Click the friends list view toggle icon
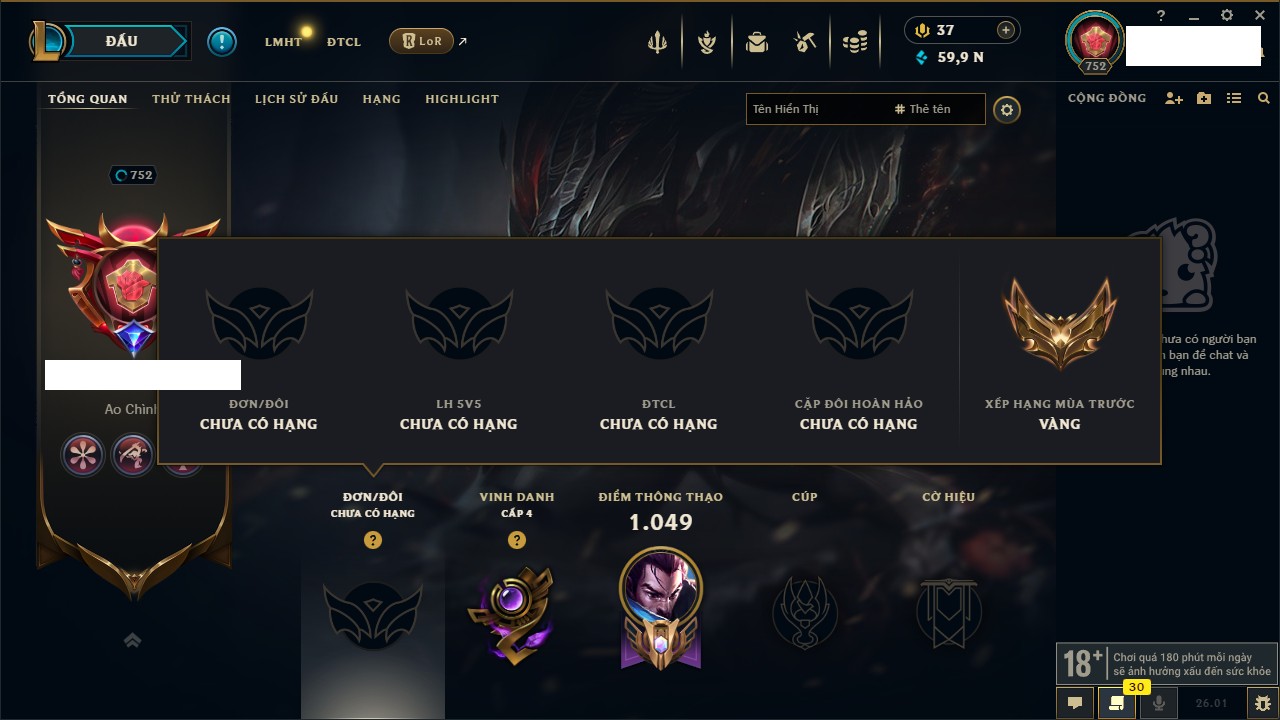 click(x=1234, y=98)
